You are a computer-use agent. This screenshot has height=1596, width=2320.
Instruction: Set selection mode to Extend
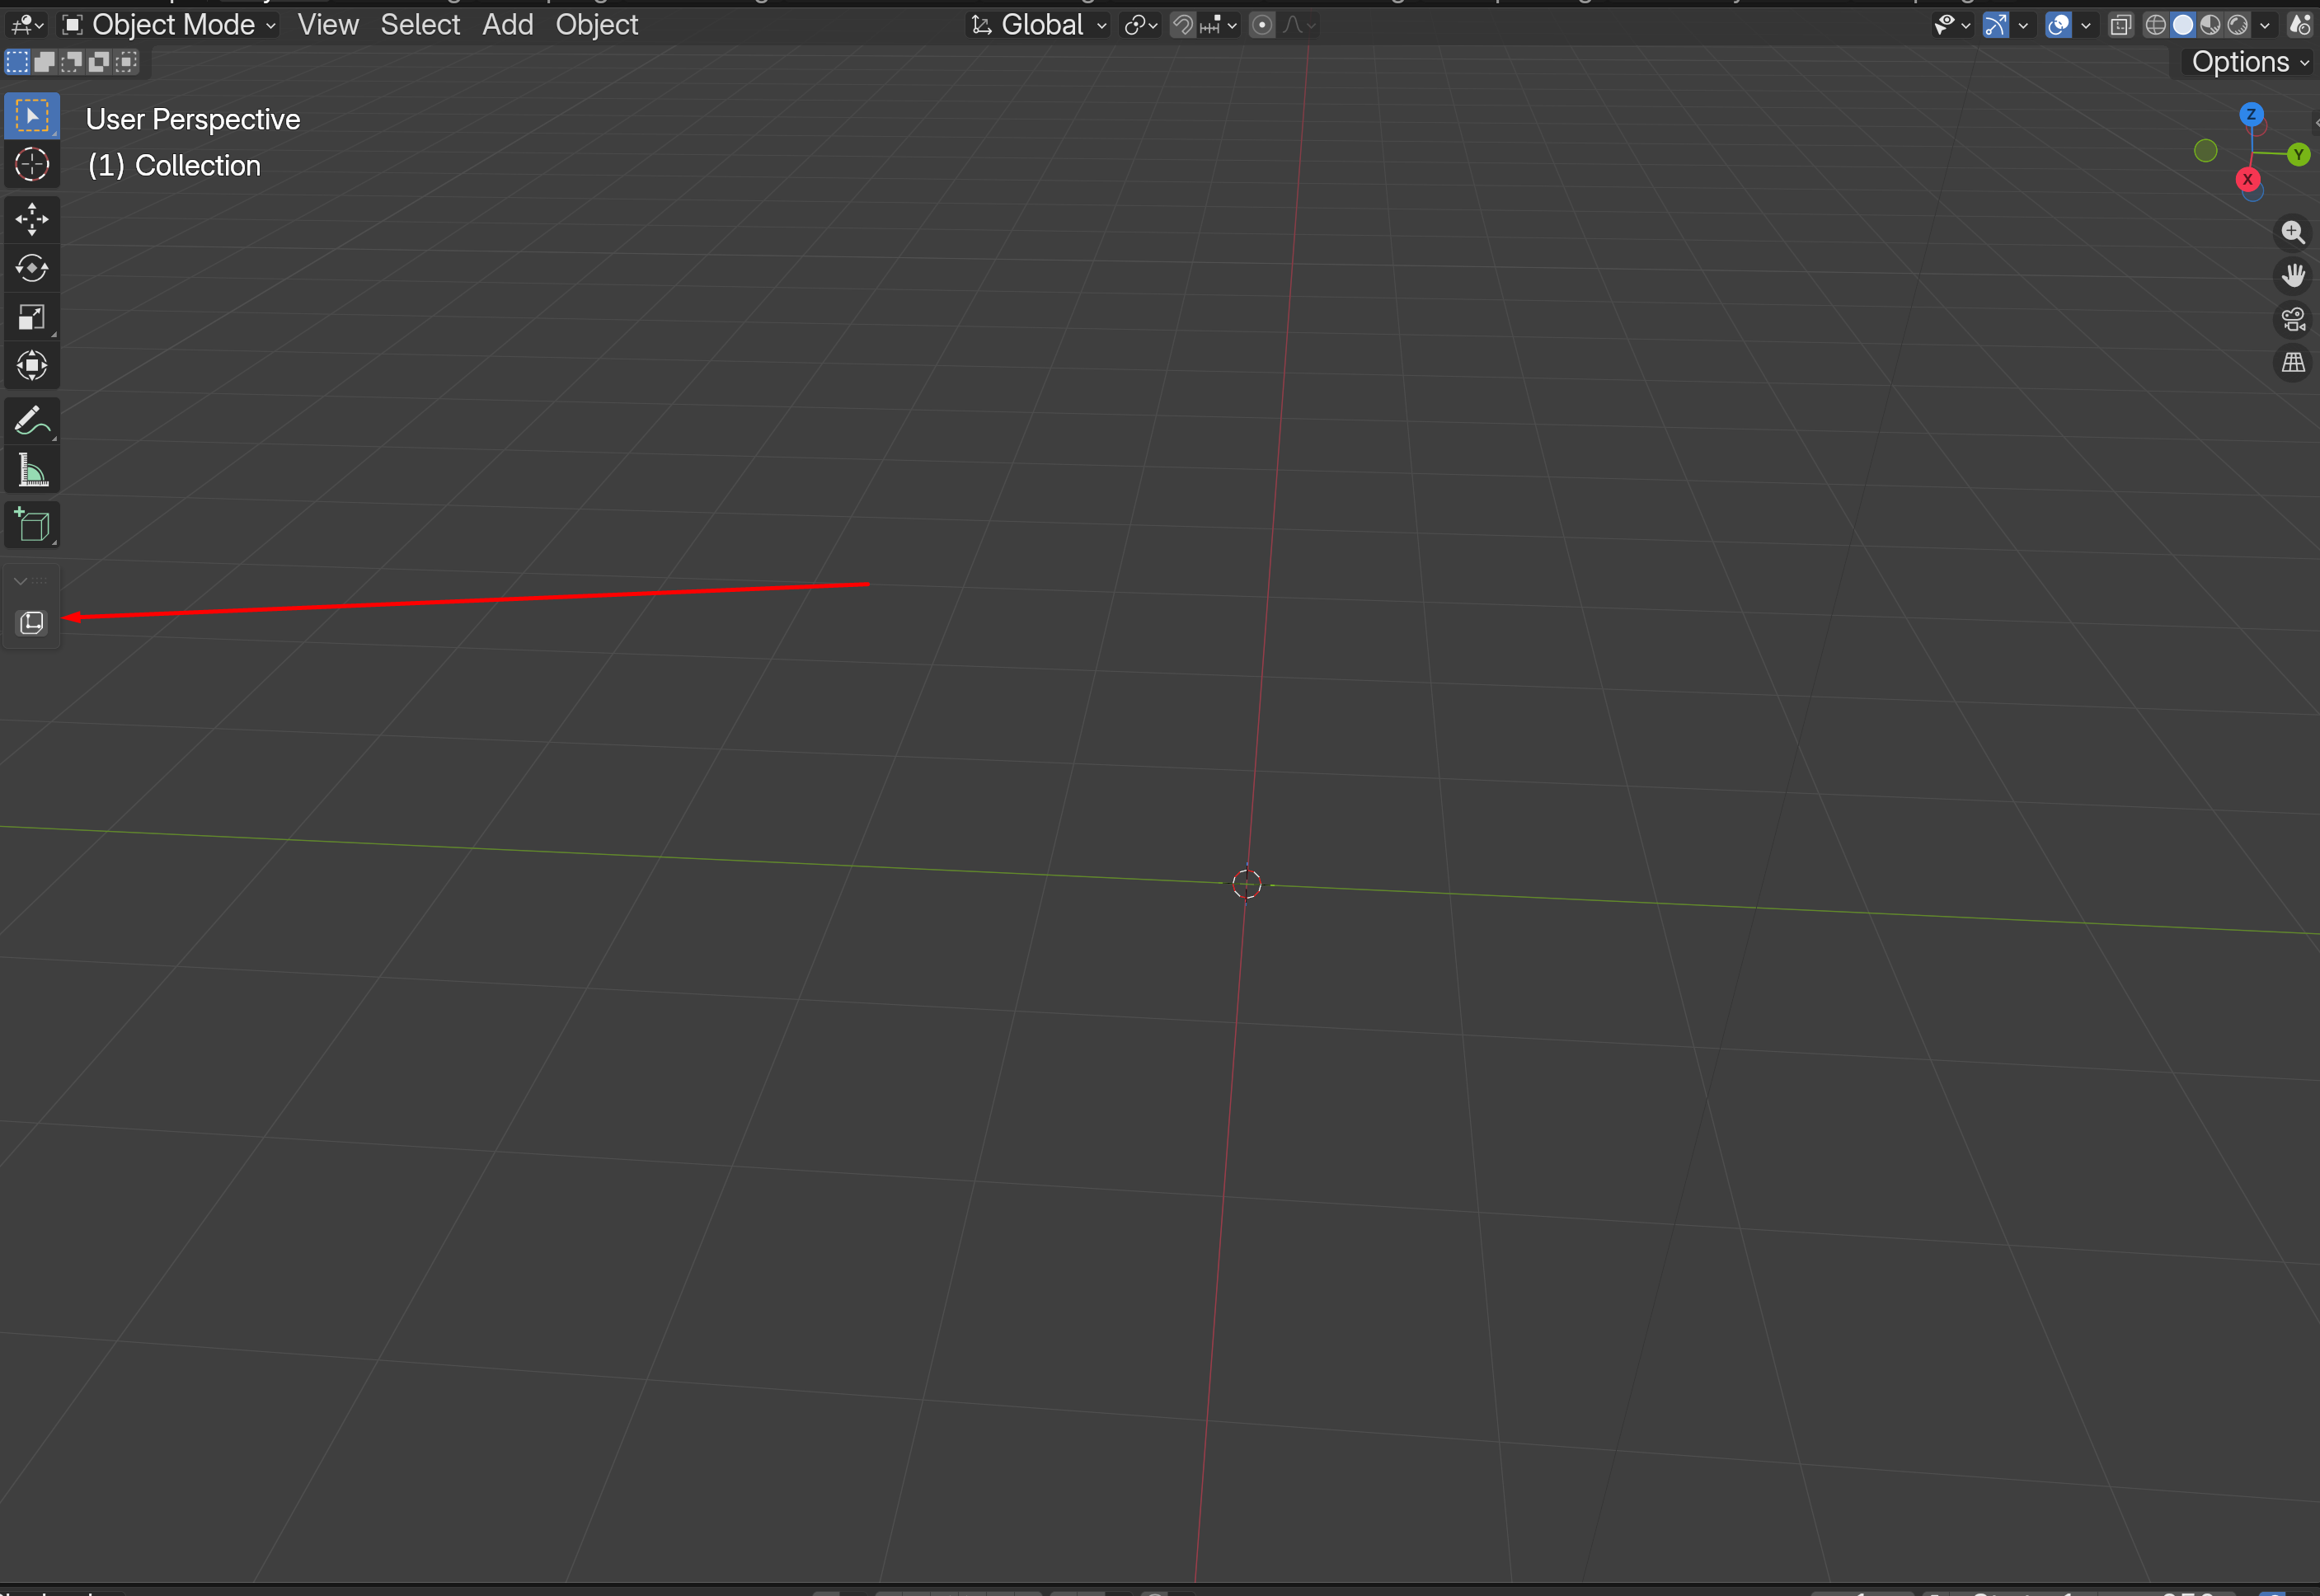(x=44, y=62)
